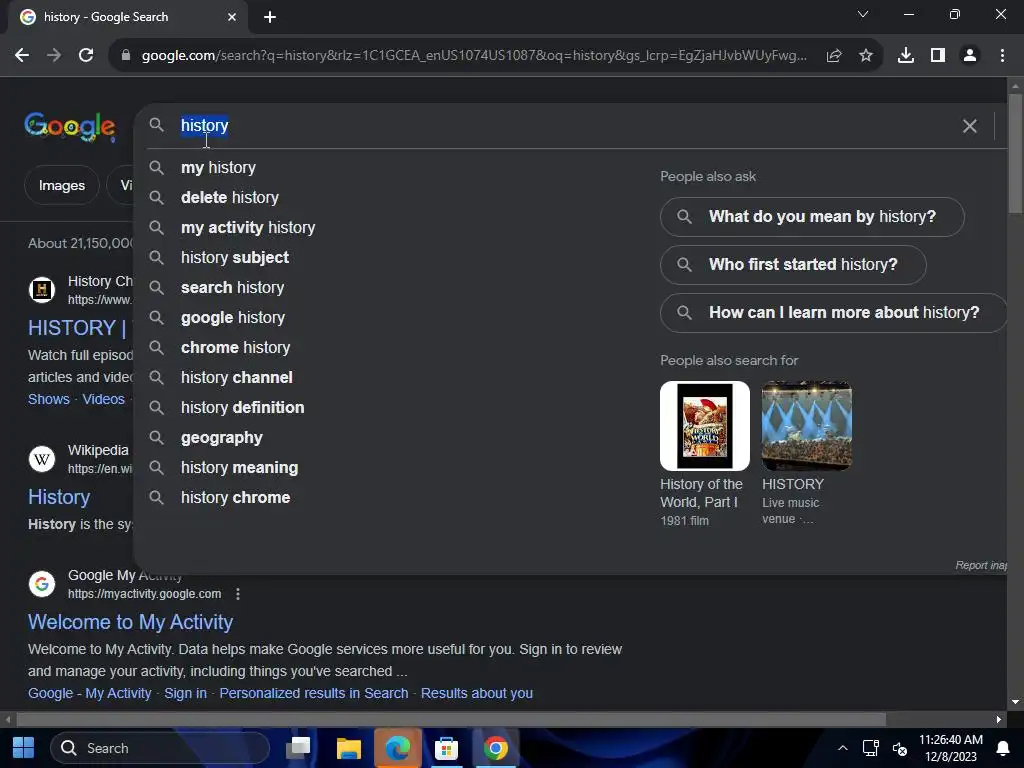Open Microsoft Edge from the taskbar
Image resolution: width=1024 pixels, height=768 pixels.
[x=397, y=748]
